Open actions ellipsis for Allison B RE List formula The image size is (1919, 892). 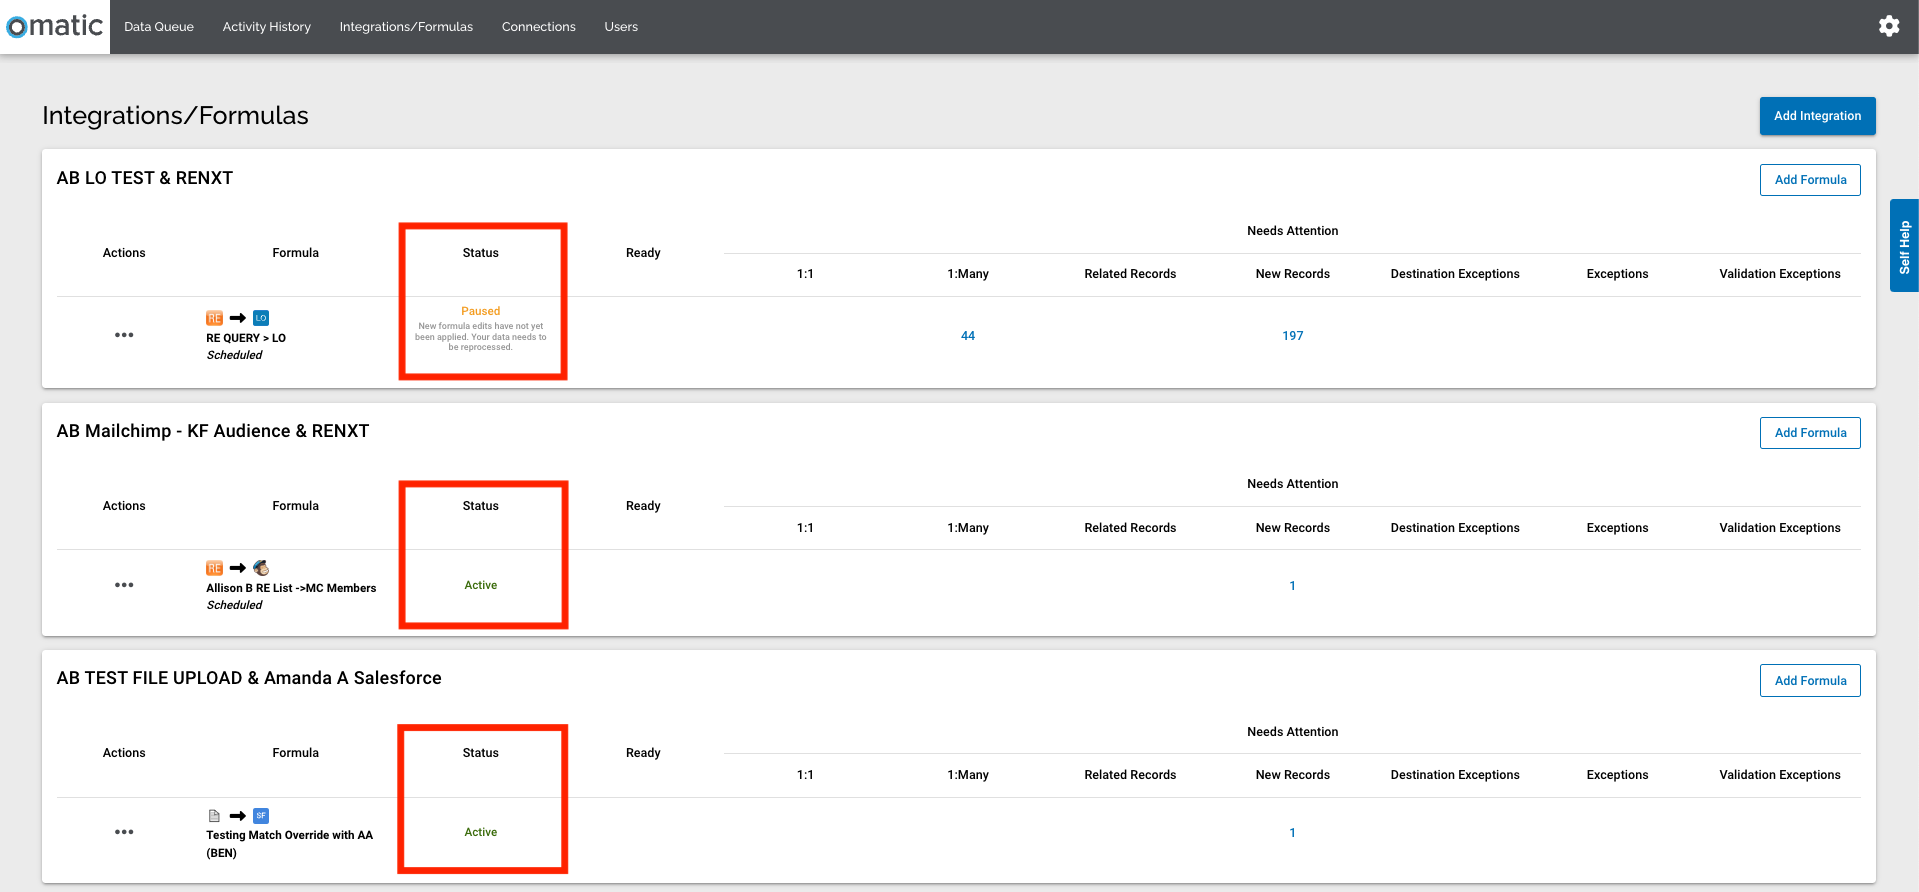click(124, 585)
